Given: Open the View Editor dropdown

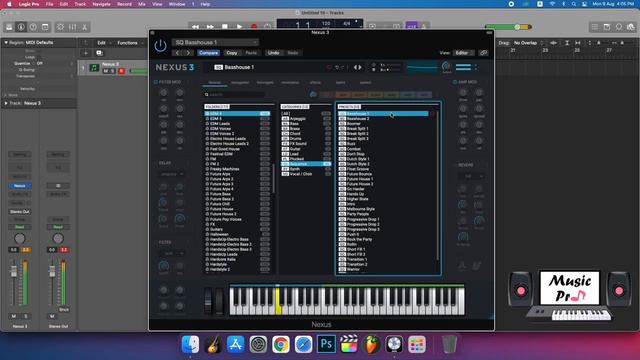Looking at the screenshot, I should point(464,53).
